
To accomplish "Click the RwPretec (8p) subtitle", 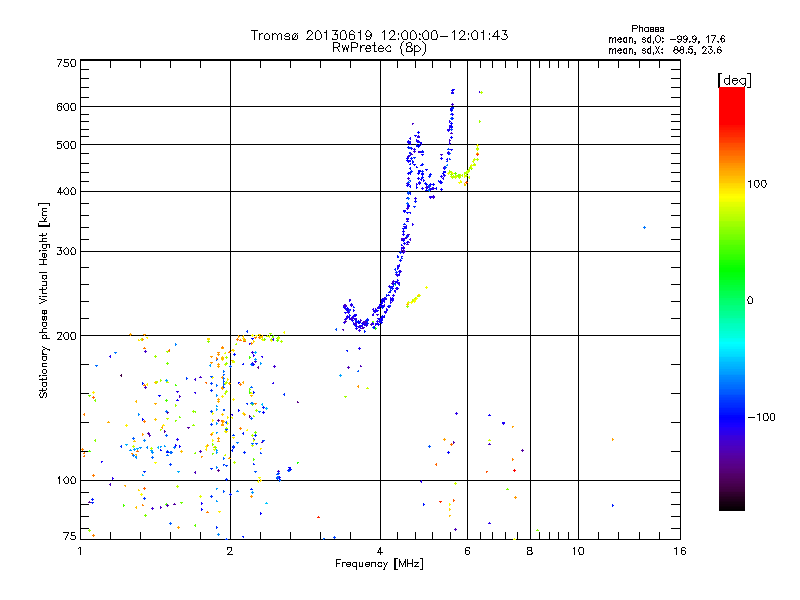I will pyautogui.click(x=379, y=47).
